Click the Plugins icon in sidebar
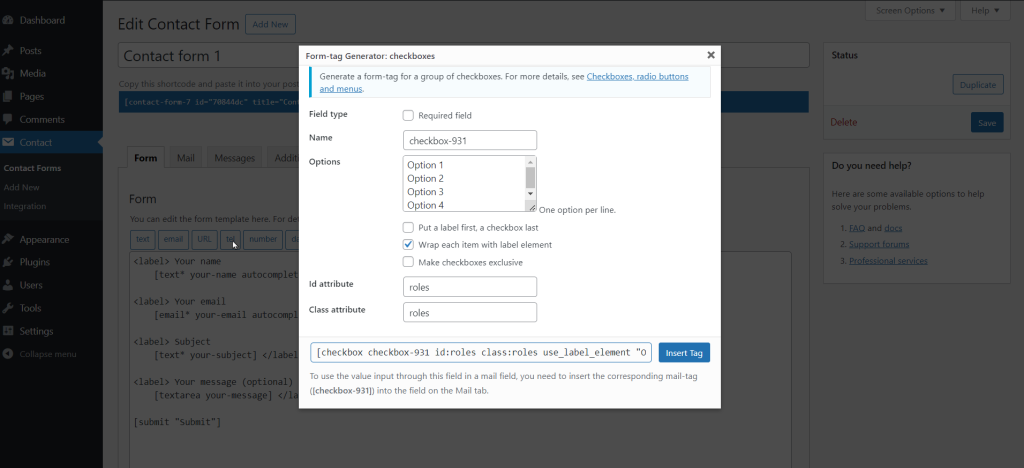The image size is (1024, 468). tap(8, 262)
